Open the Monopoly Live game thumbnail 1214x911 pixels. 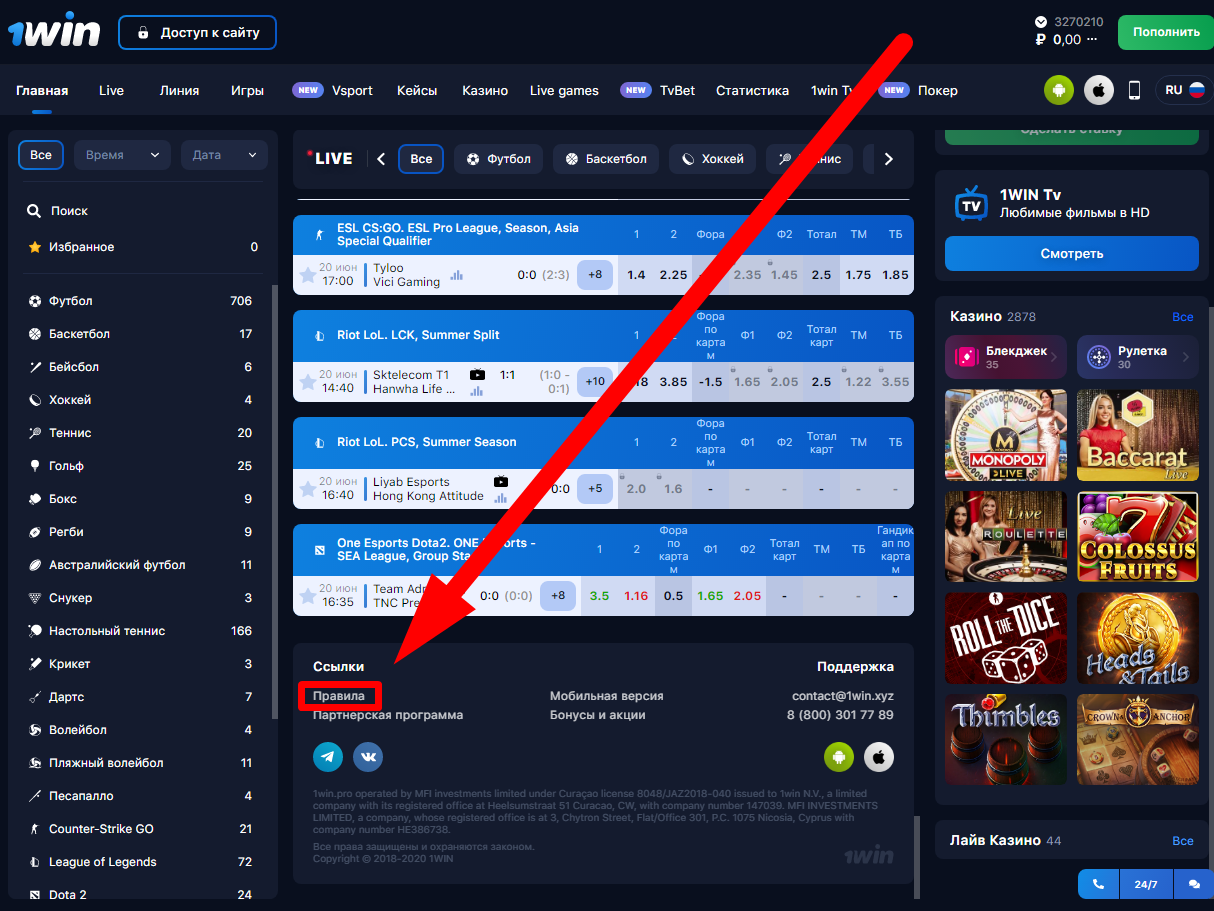pos(1006,435)
